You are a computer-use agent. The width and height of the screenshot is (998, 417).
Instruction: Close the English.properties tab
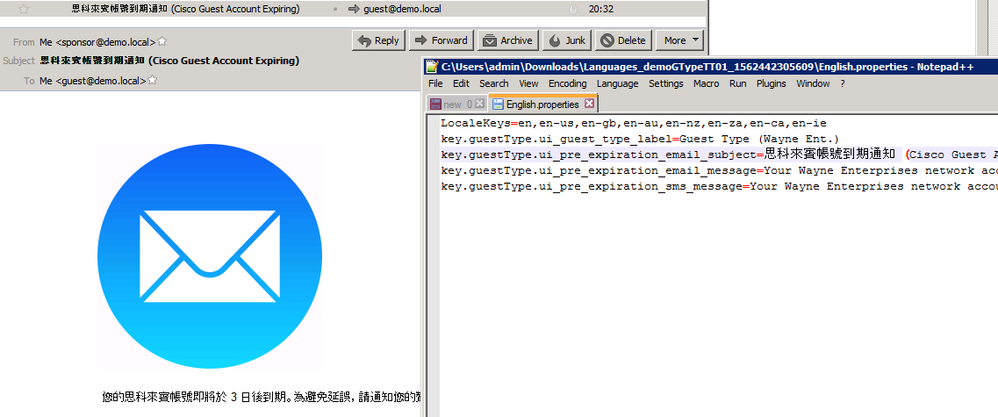(589, 103)
